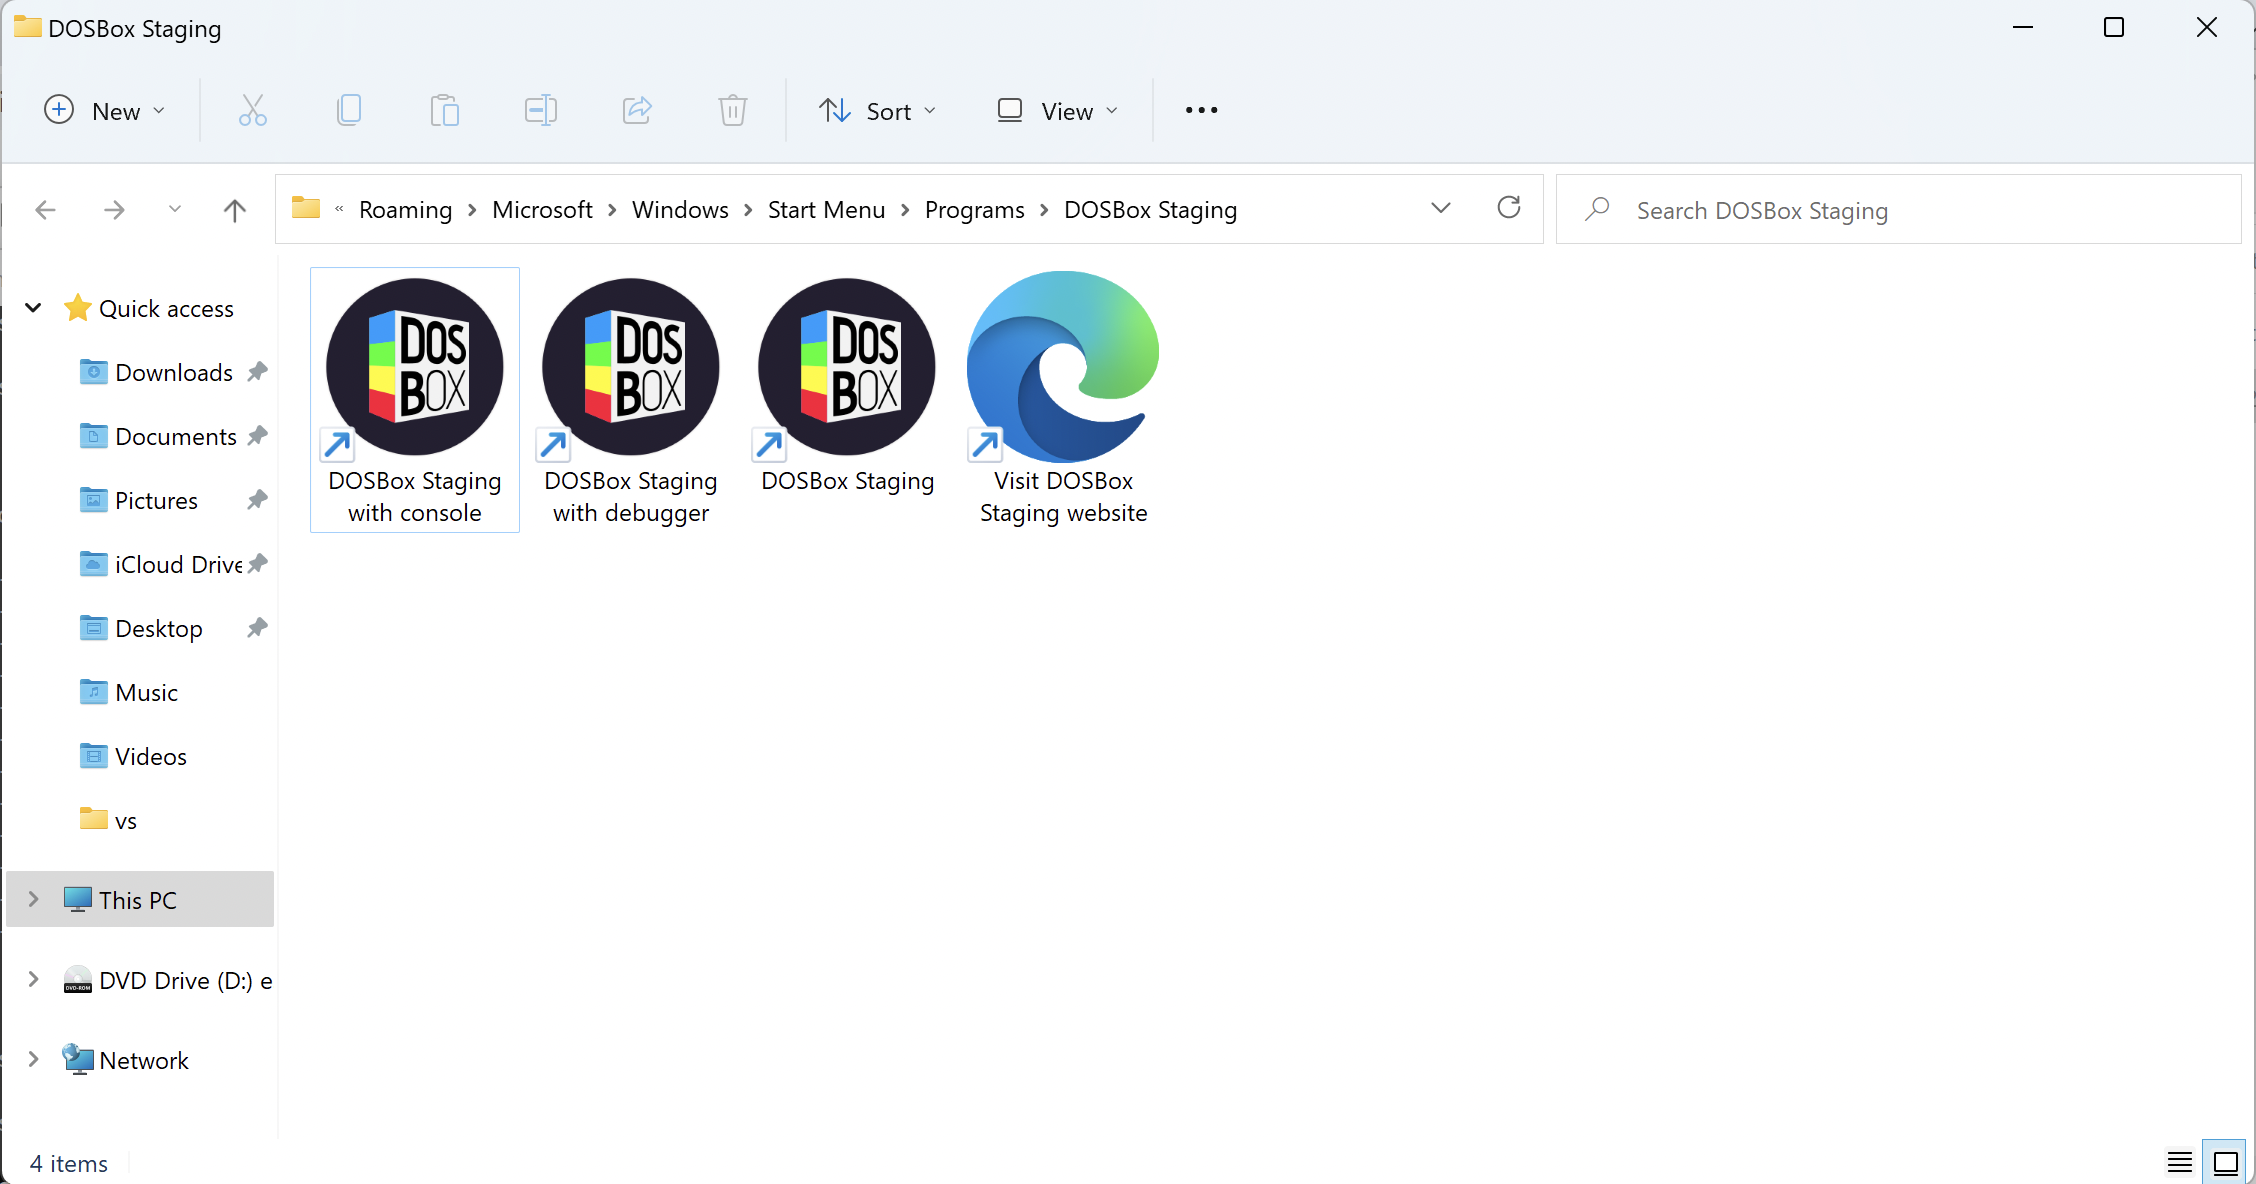This screenshot has height=1184, width=2256.
Task: Open the New item dropdown
Action: point(104,110)
